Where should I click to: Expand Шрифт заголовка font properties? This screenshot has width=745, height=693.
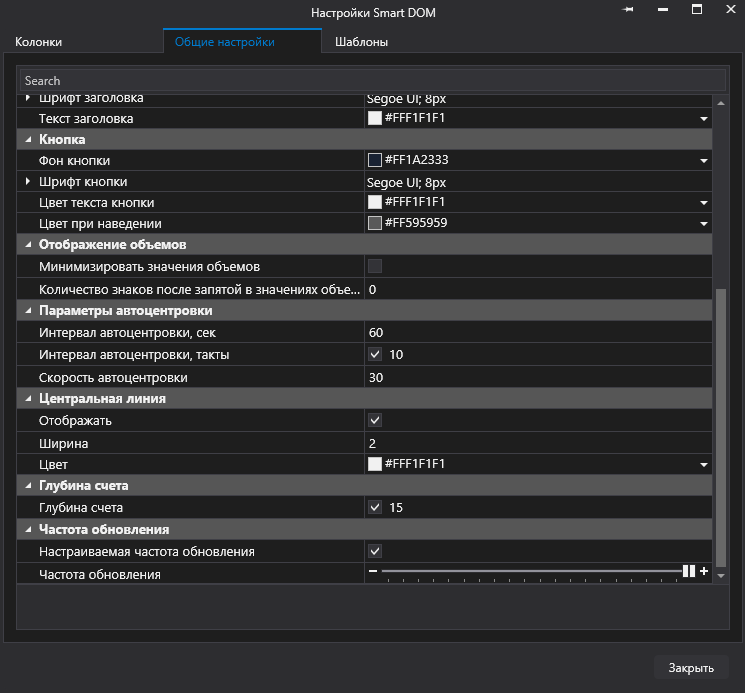28,98
